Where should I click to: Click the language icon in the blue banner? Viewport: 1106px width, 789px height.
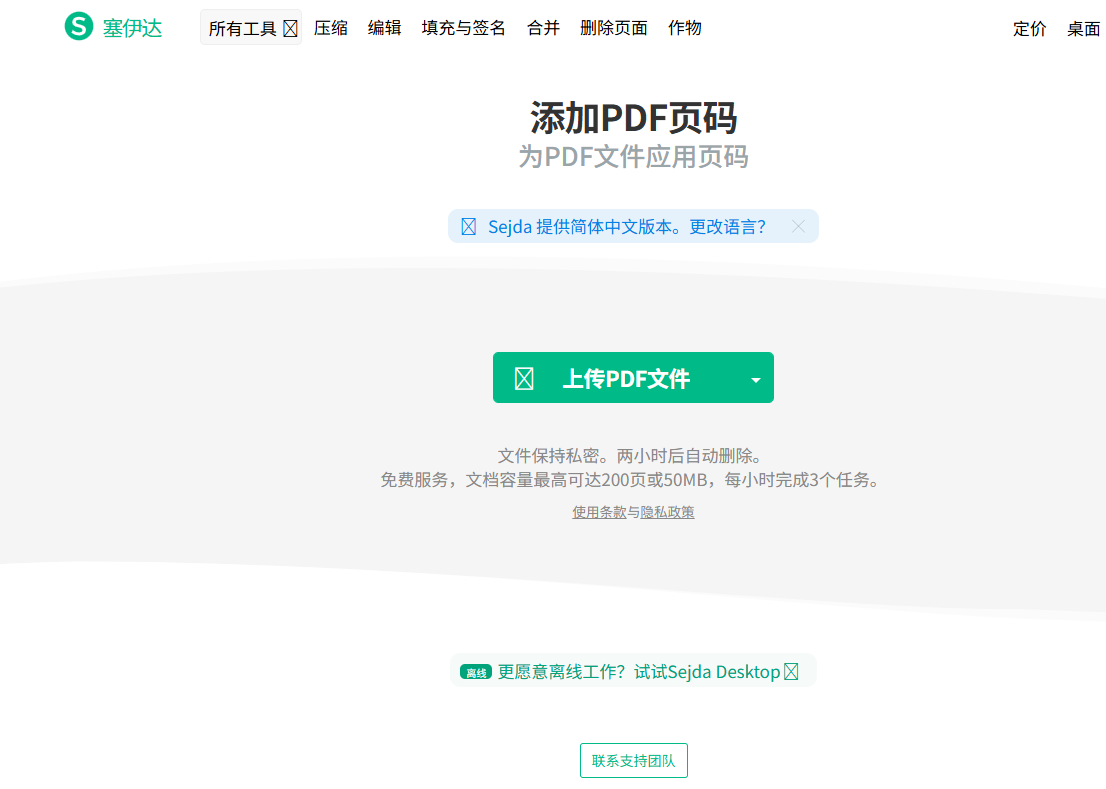point(468,227)
